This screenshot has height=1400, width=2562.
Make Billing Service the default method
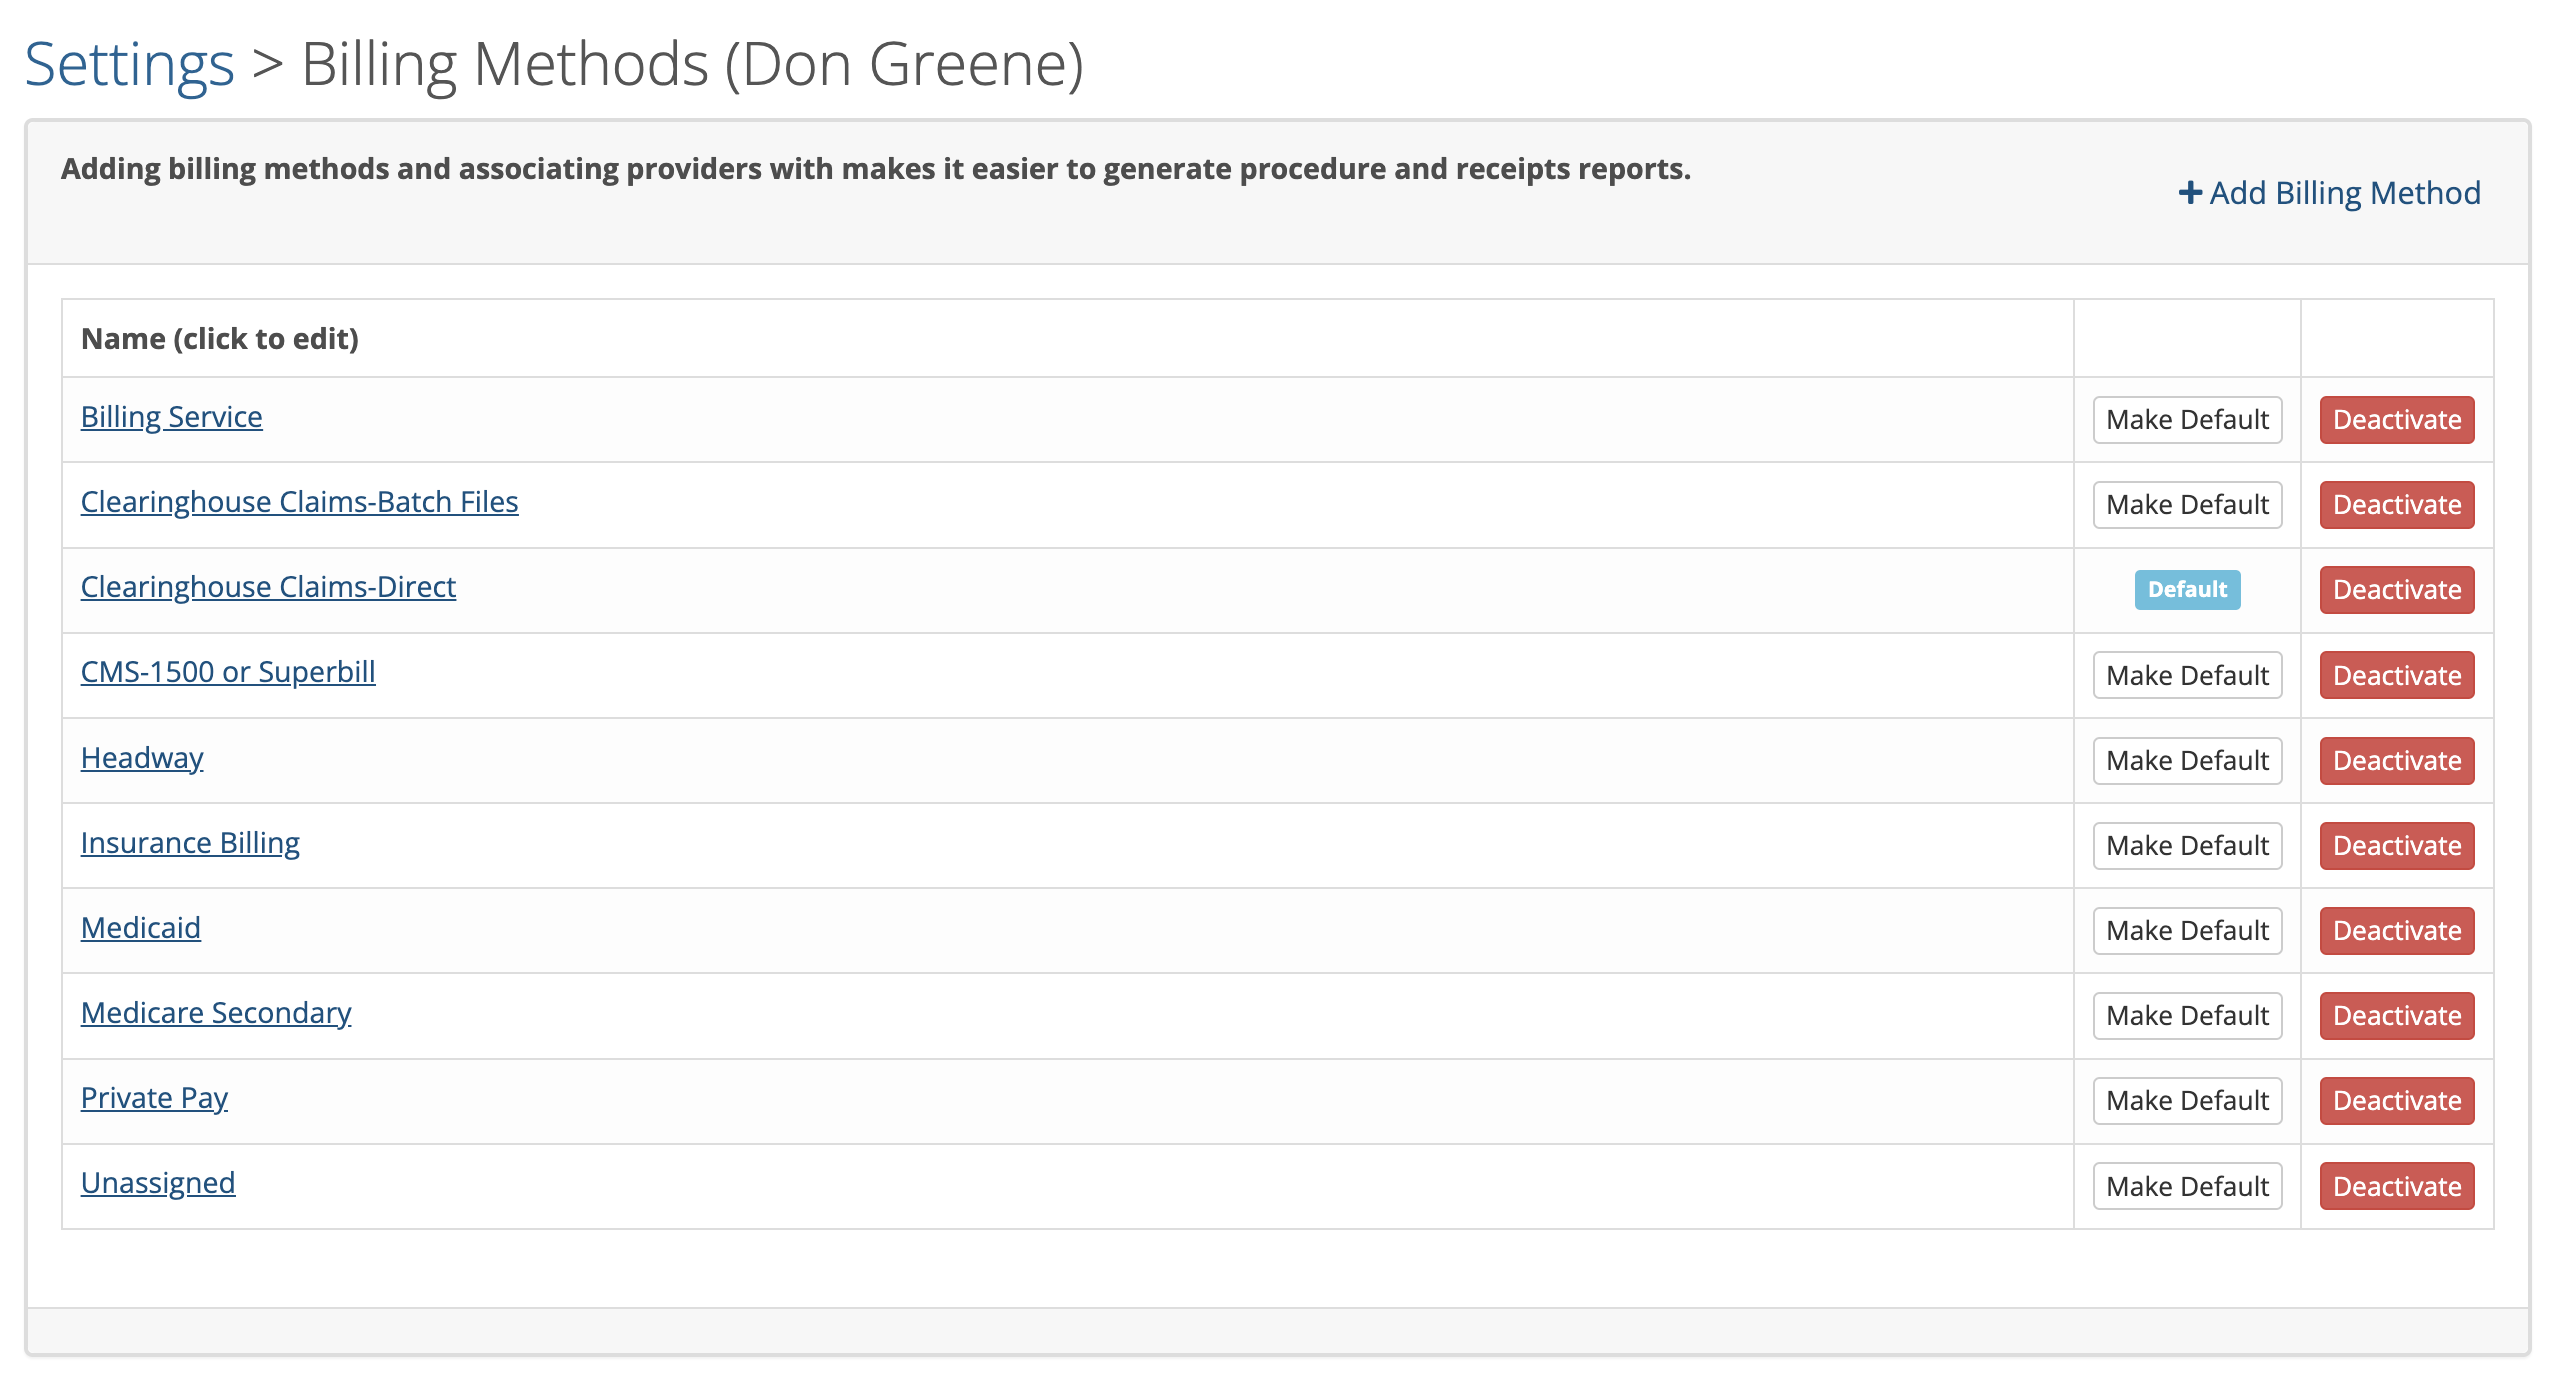point(2187,420)
